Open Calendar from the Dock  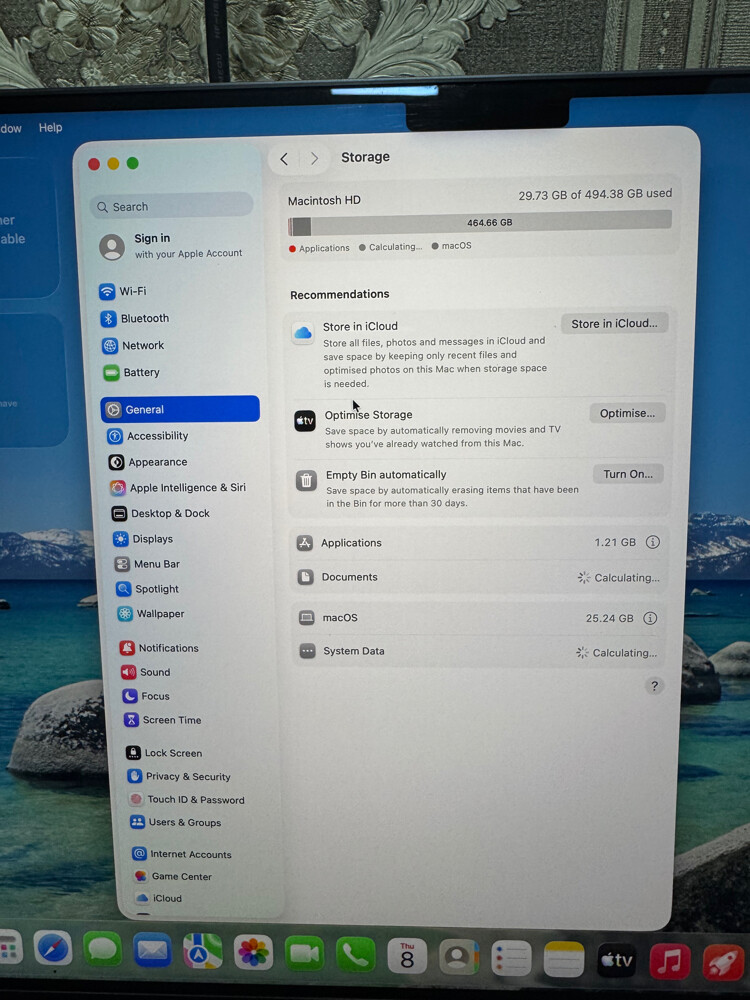click(x=407, y=956)
